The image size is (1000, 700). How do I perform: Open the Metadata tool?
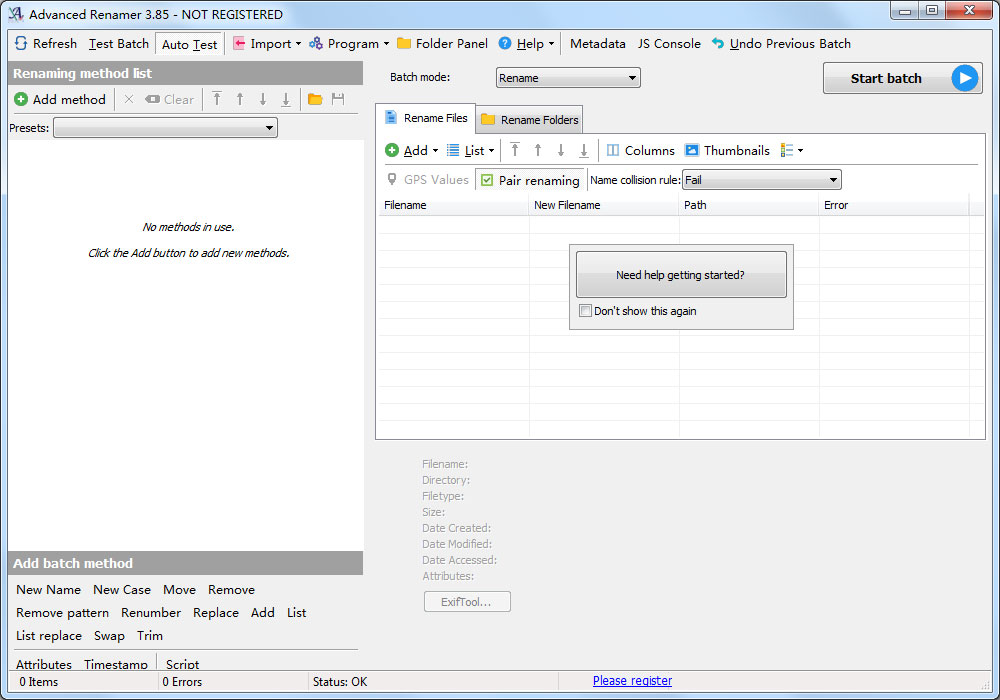[x=598, y=43]
